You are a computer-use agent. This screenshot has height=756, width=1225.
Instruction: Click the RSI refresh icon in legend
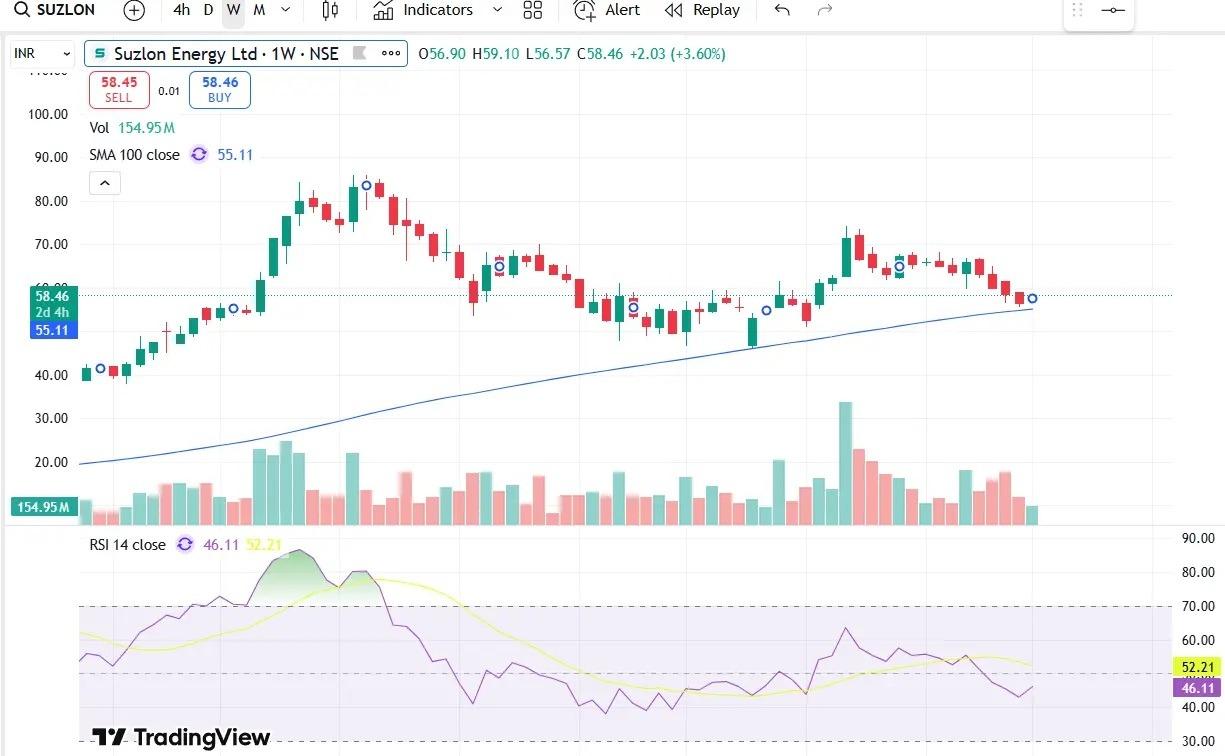tap(184, 545)
